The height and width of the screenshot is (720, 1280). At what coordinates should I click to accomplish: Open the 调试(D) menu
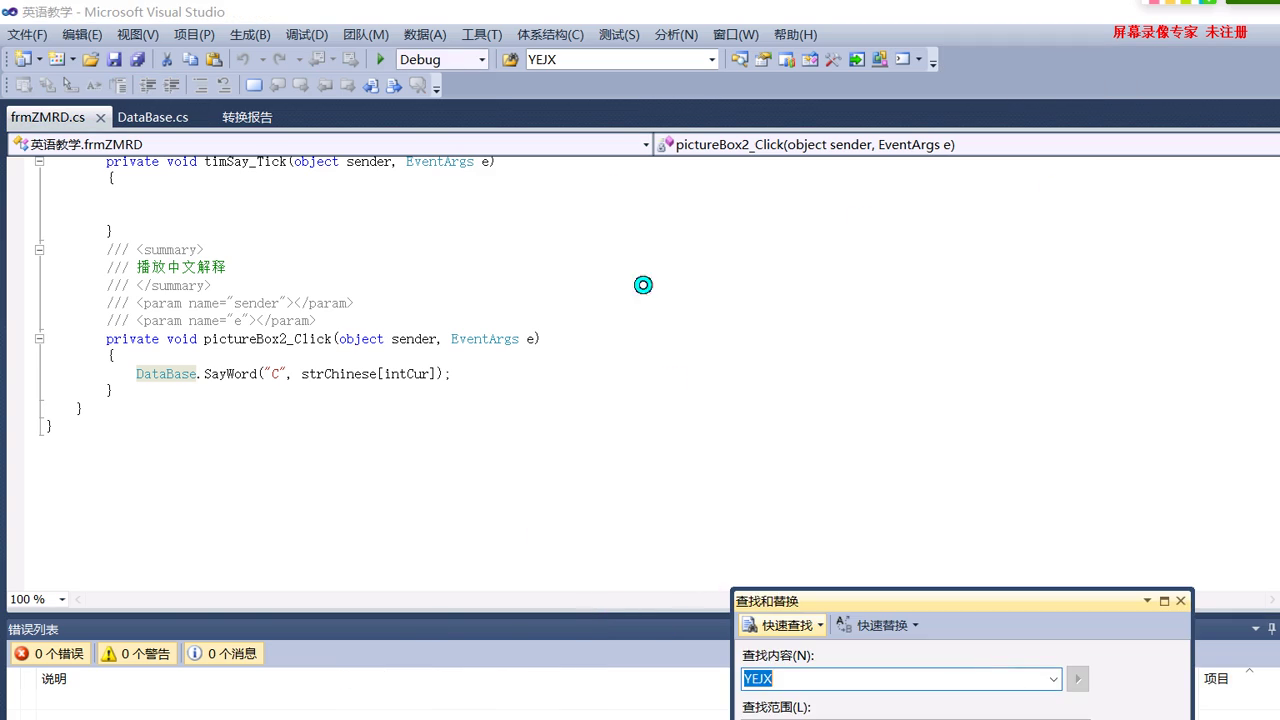tap(307, 34)
